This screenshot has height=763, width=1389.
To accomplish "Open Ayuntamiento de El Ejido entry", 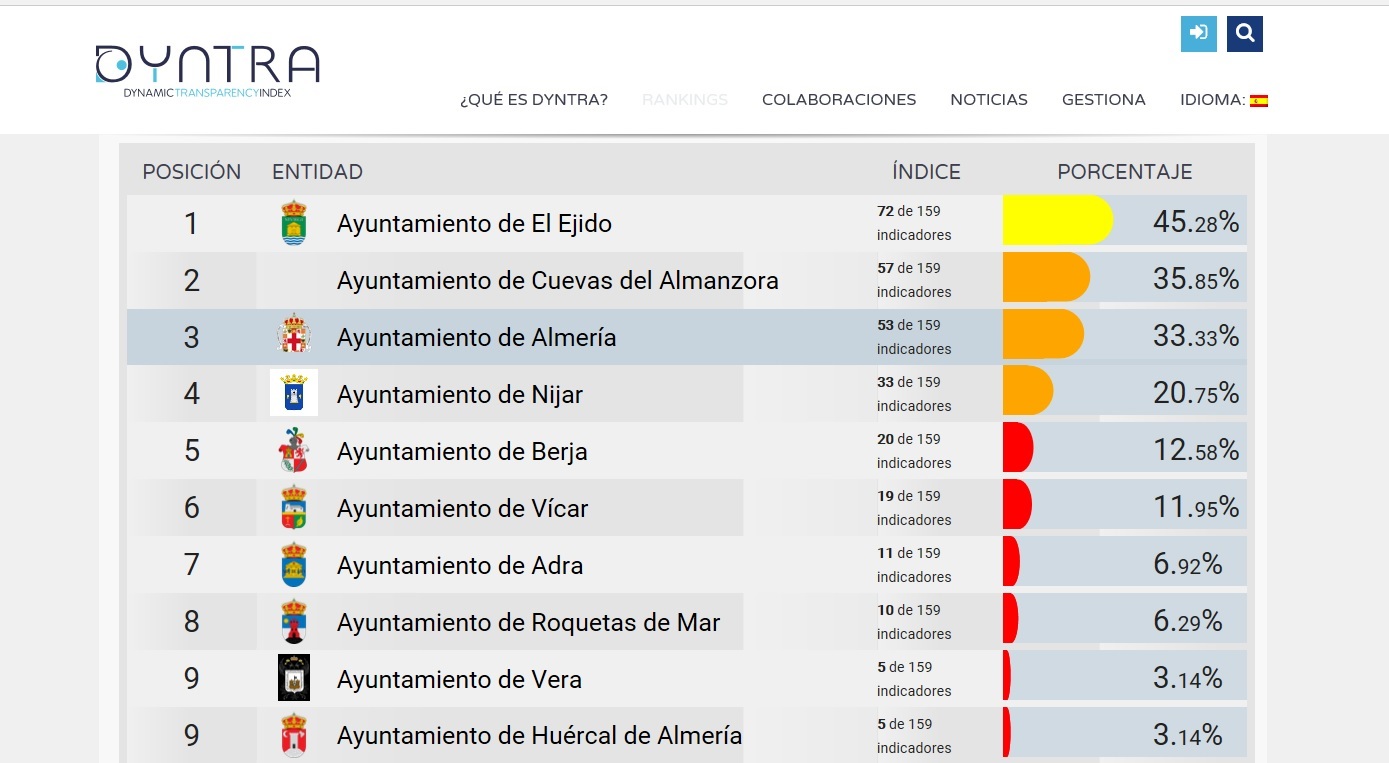I will pos(474,223).
